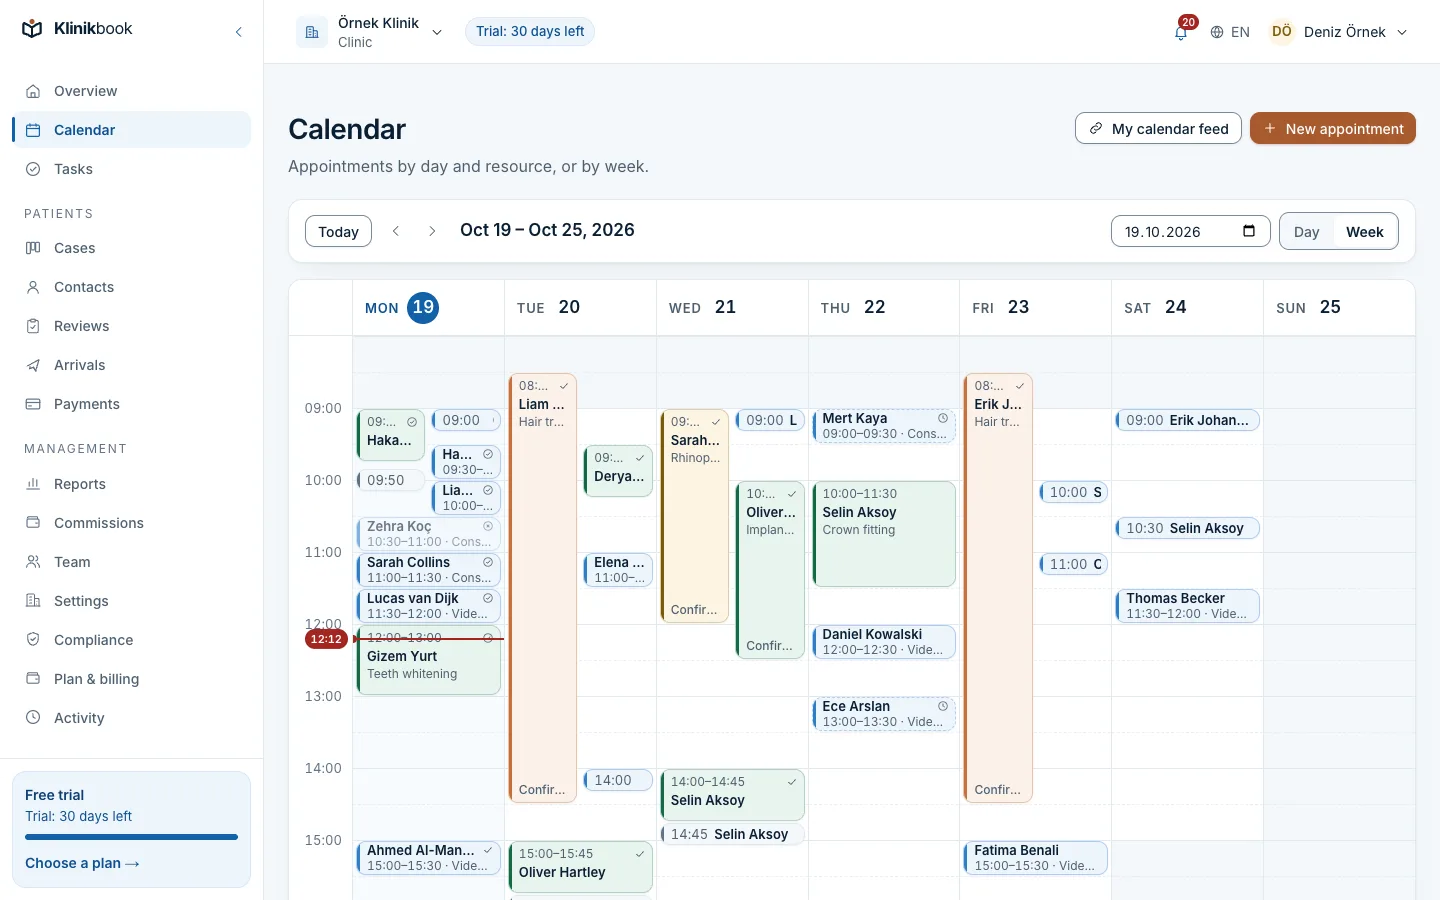The image size is (1440, 900).
Task: Click the Overview home icon
Action: [33, 91]
